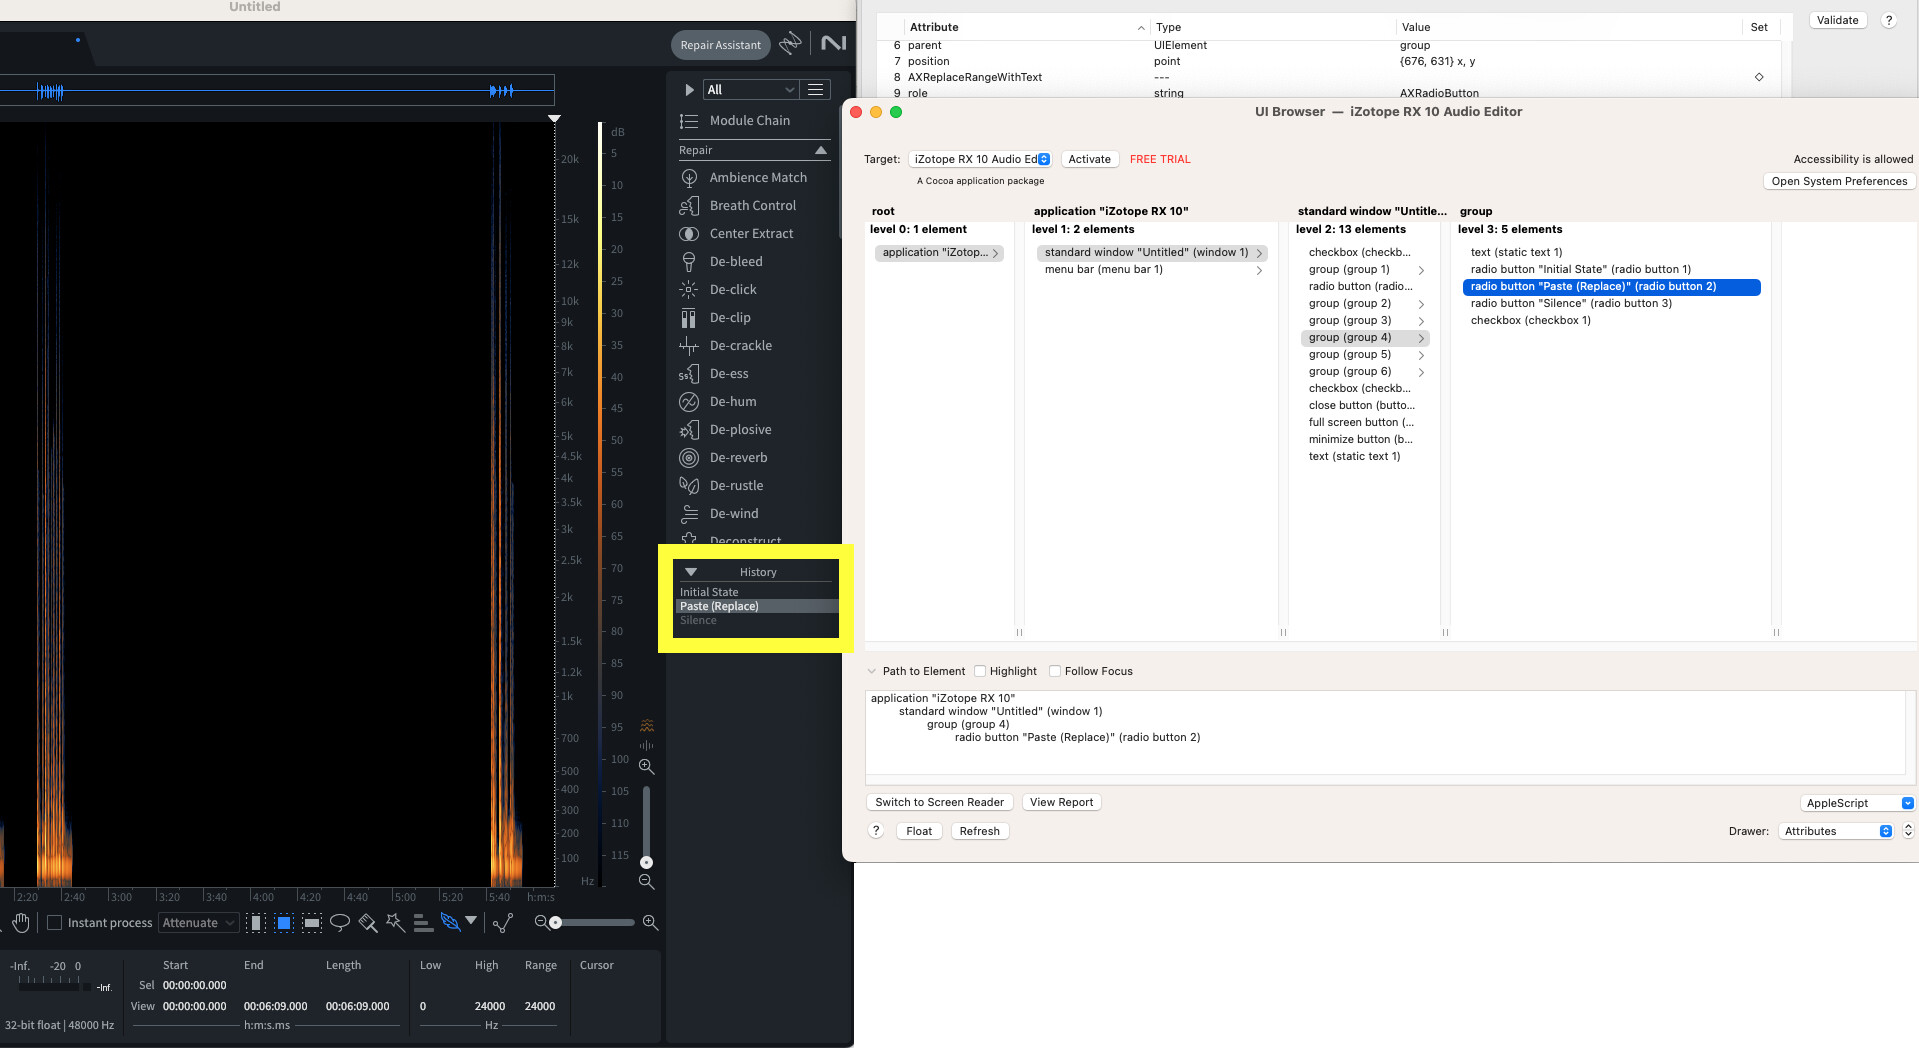1919x1048 pixels.
Task: Open the feathering options arrow
Action: 471,921
